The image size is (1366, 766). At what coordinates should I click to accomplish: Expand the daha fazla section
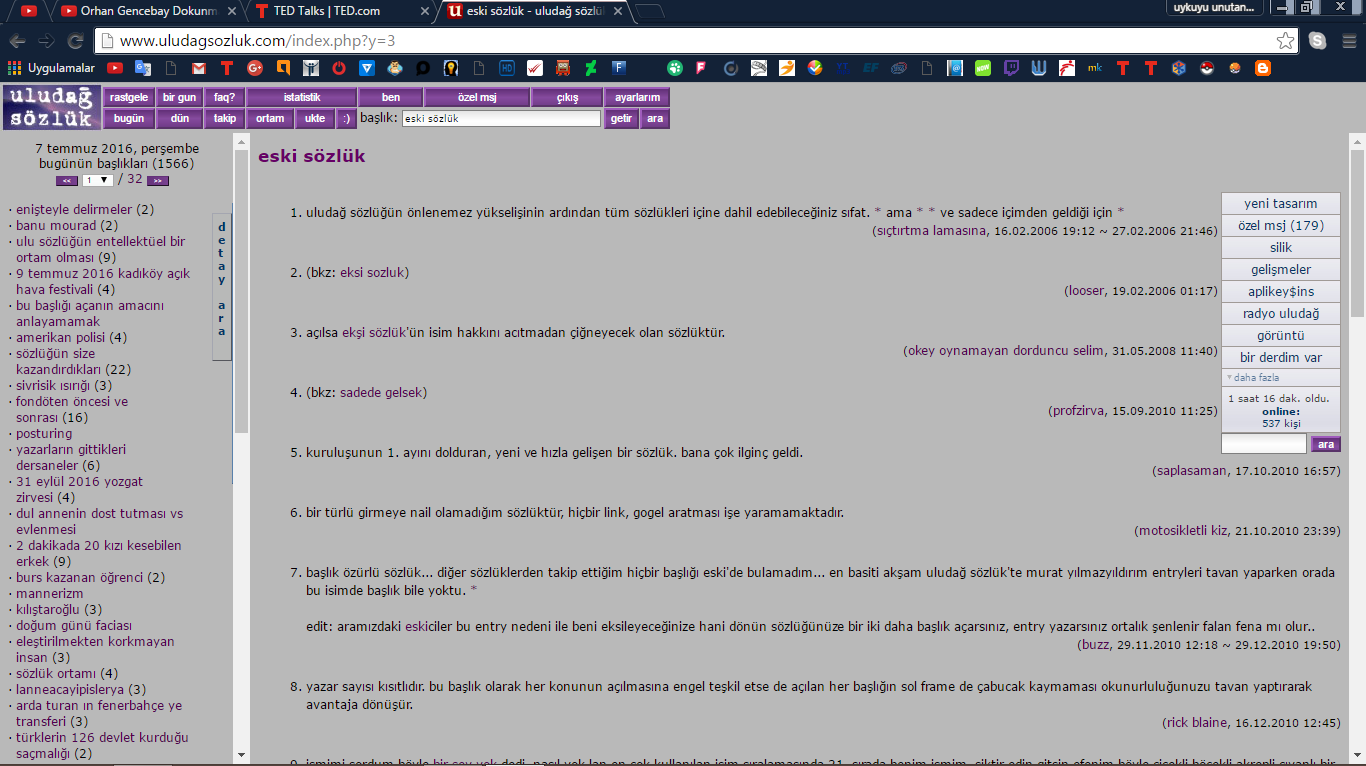1280,378
